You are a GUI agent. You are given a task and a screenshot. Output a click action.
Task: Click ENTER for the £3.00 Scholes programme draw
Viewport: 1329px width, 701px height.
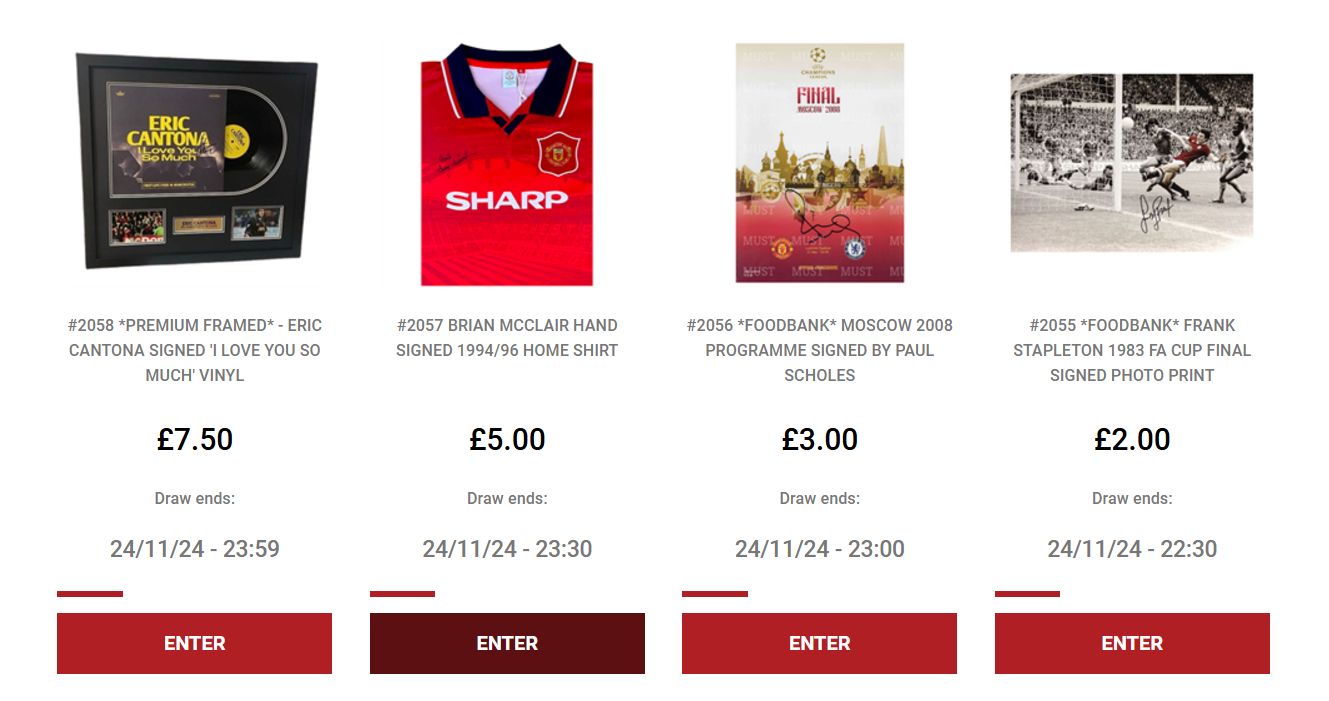pos(819,643)
